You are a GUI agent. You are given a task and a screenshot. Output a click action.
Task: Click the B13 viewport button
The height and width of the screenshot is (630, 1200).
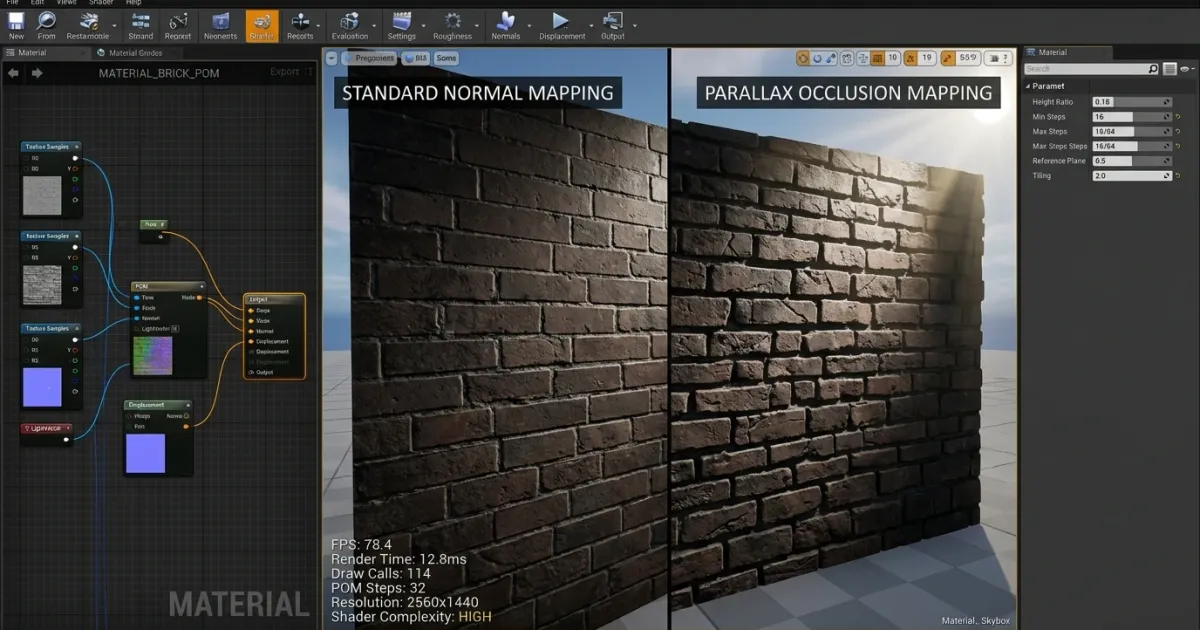pyautogui.click(x=415, y=58)
